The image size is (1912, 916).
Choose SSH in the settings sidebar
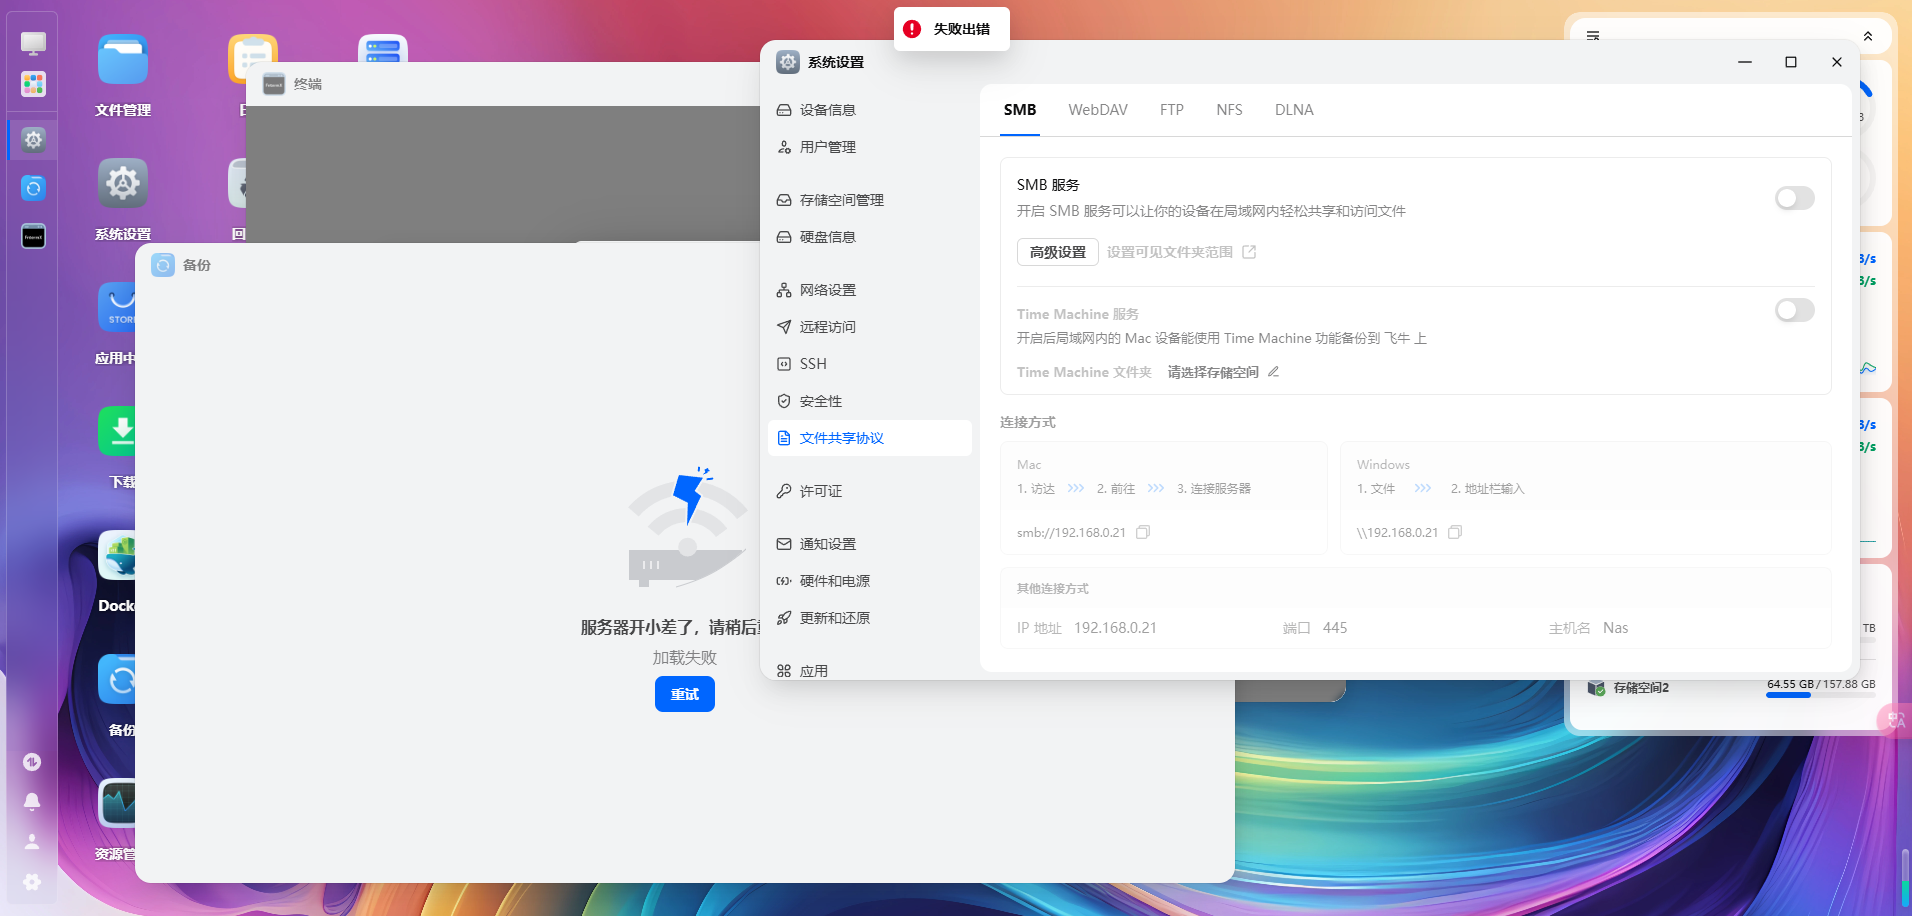click(x=870, y=364)
